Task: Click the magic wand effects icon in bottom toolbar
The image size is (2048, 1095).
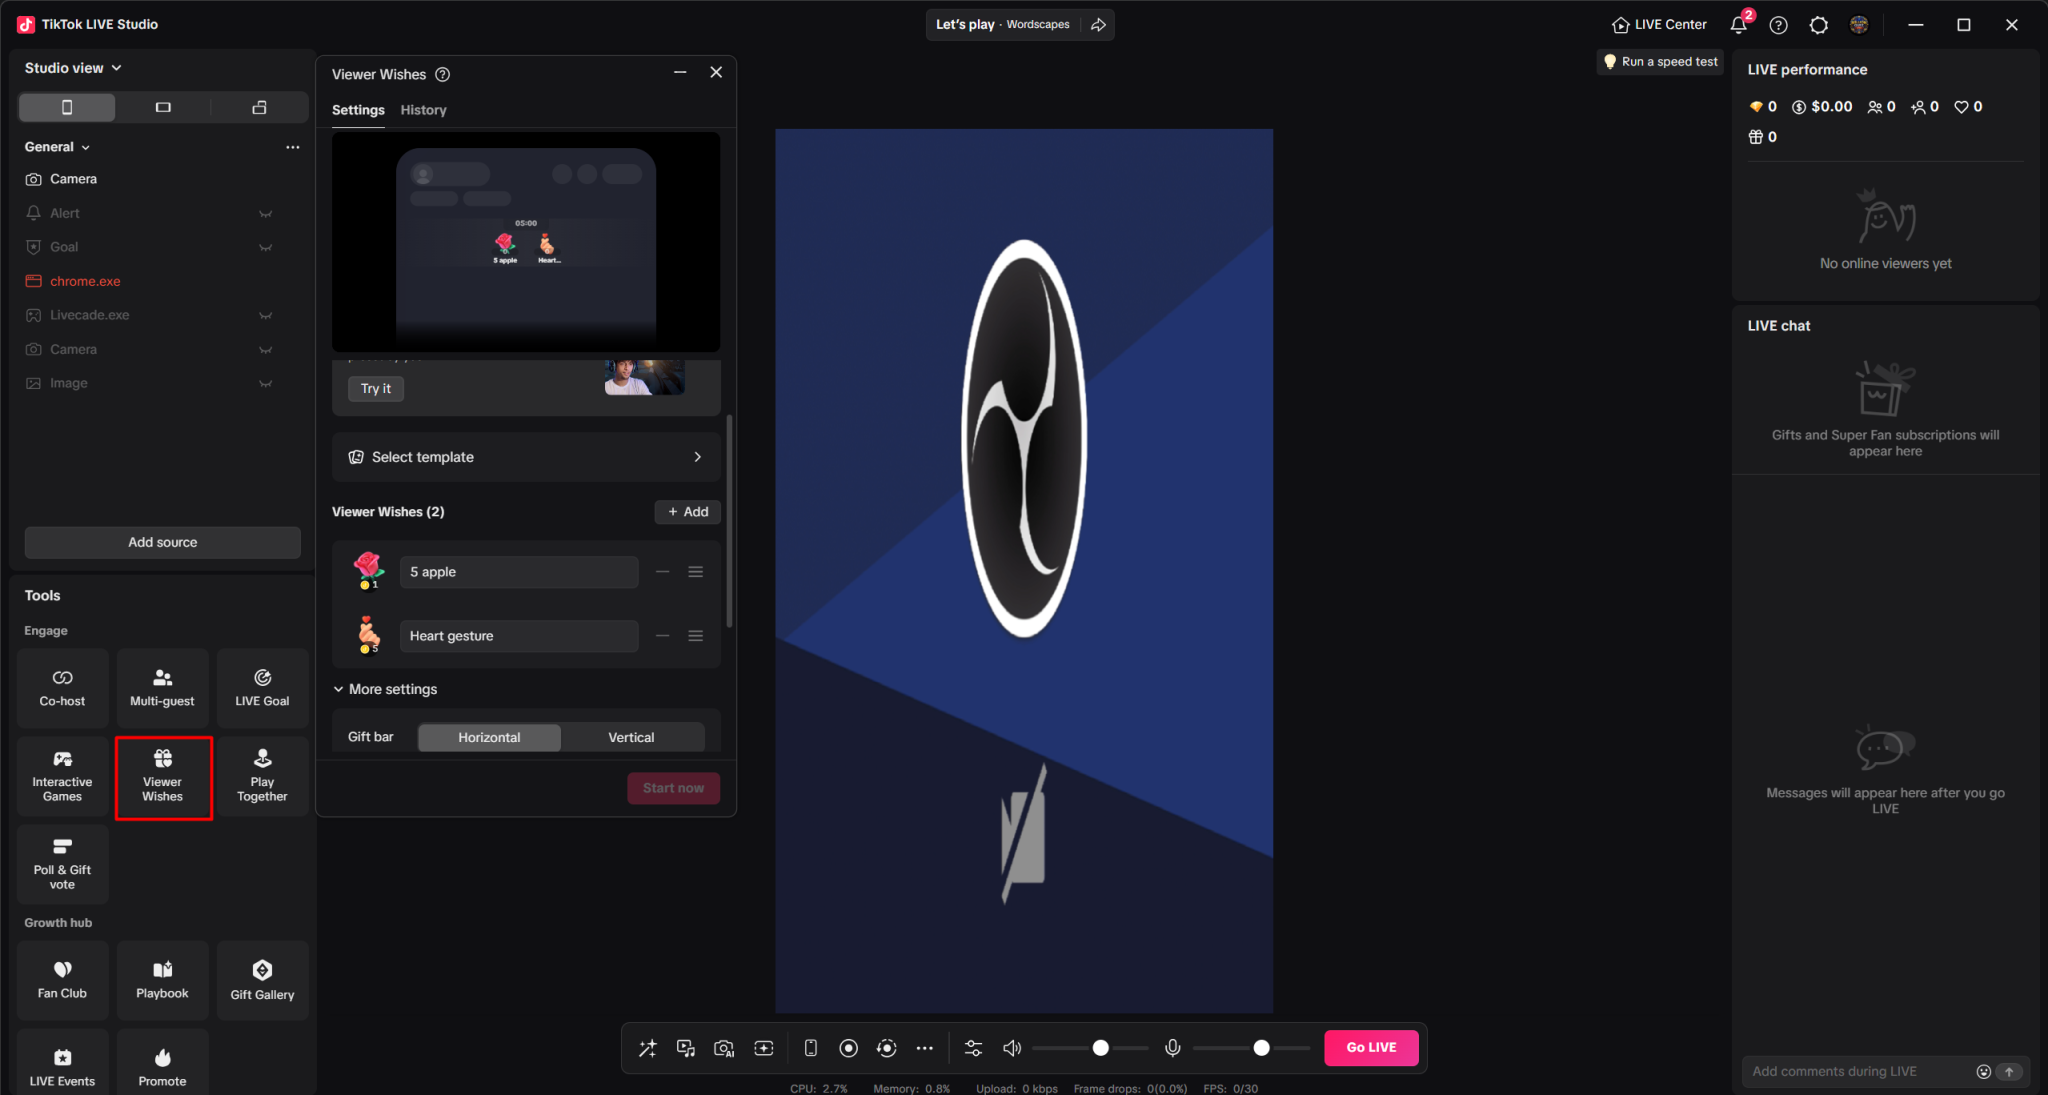Action: click(x=648, y=1048)
